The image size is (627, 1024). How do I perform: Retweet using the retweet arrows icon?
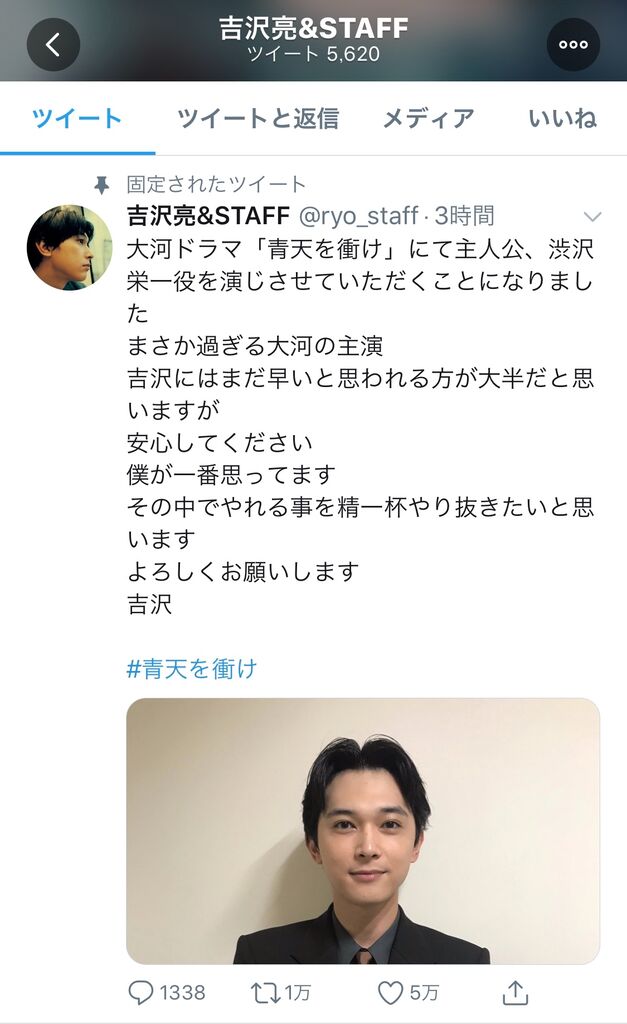(x=265, y=993)
